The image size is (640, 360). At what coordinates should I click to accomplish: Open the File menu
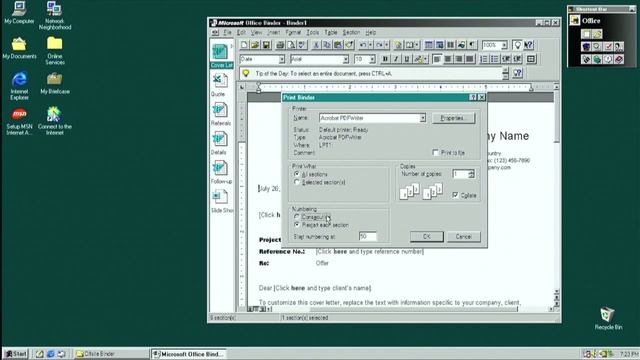(x=227, y=32)
